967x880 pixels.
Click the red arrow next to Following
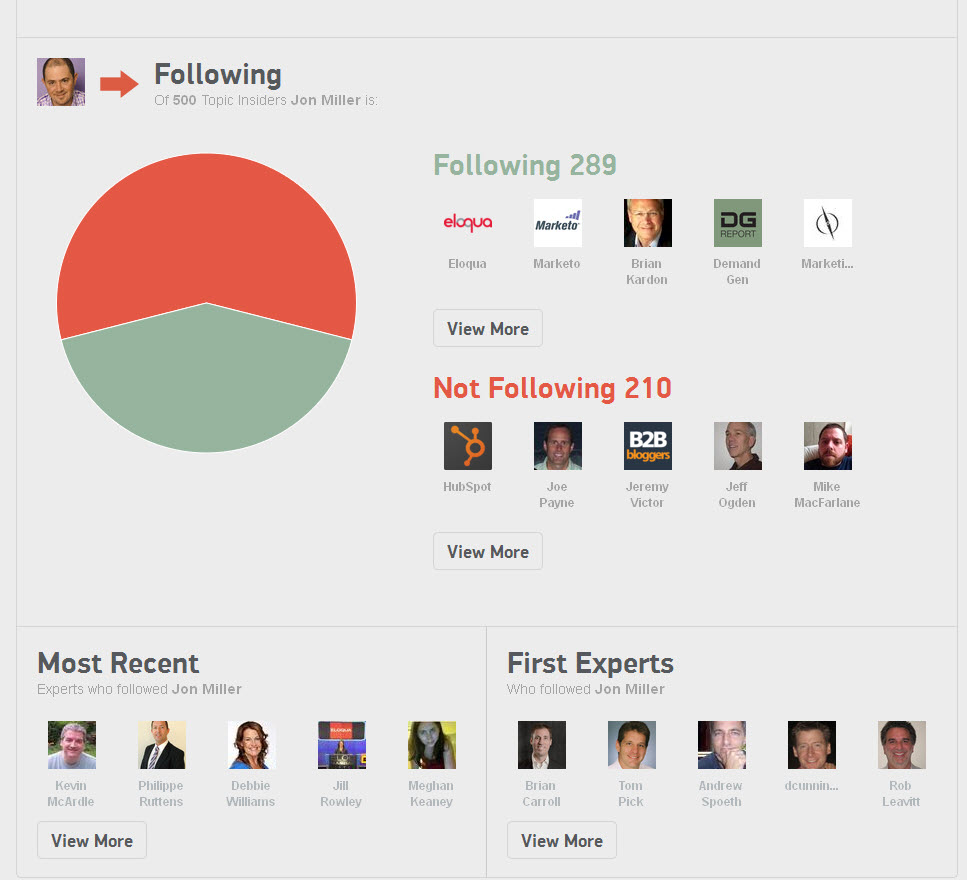[119, 84]
